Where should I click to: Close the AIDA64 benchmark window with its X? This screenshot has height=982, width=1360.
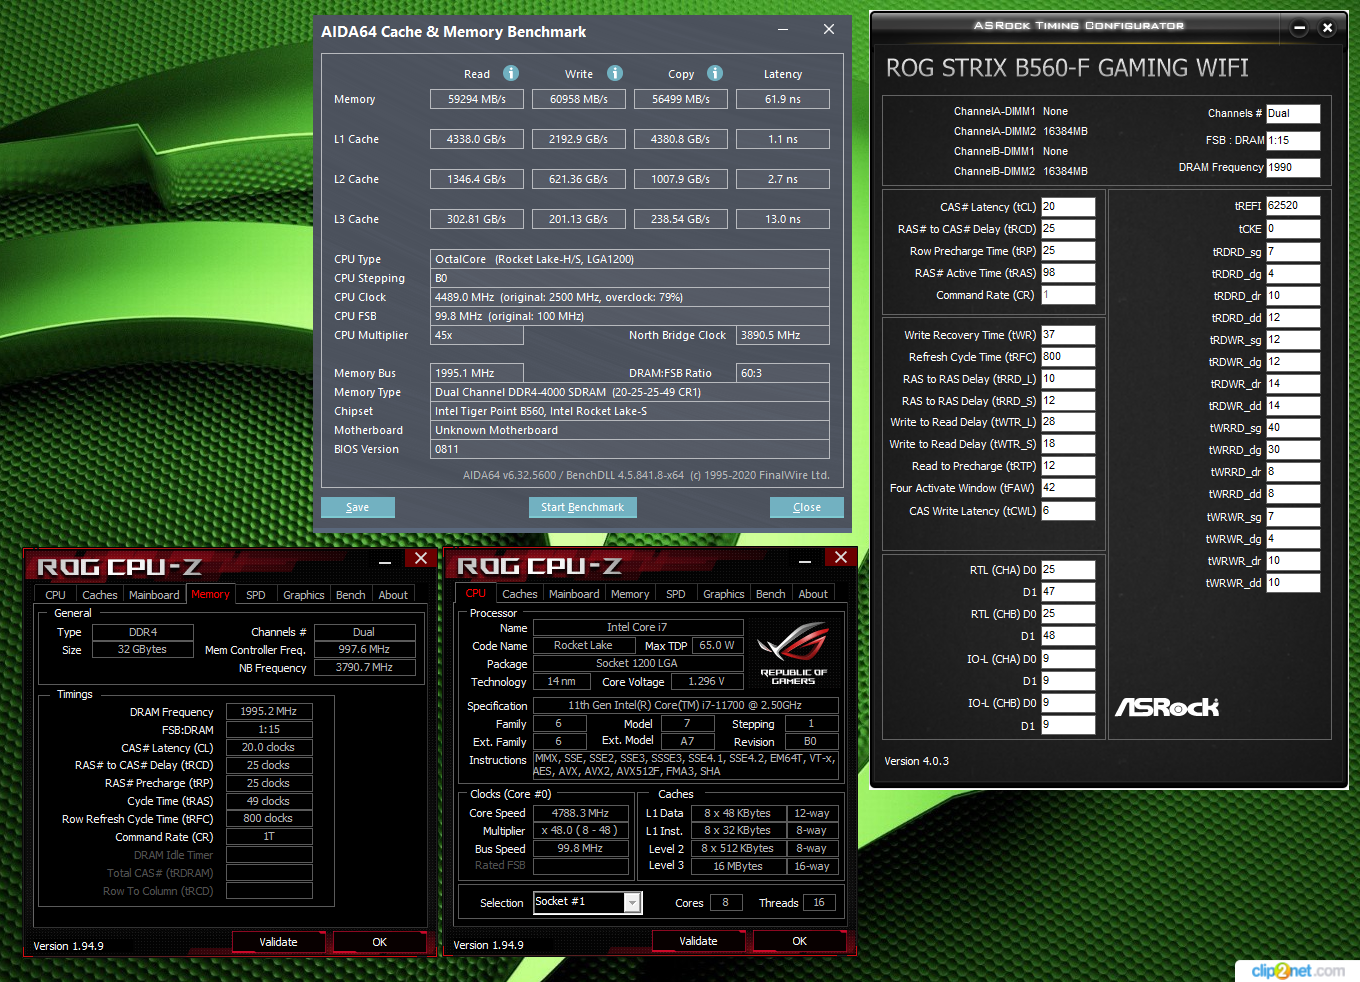click(829, 30)
